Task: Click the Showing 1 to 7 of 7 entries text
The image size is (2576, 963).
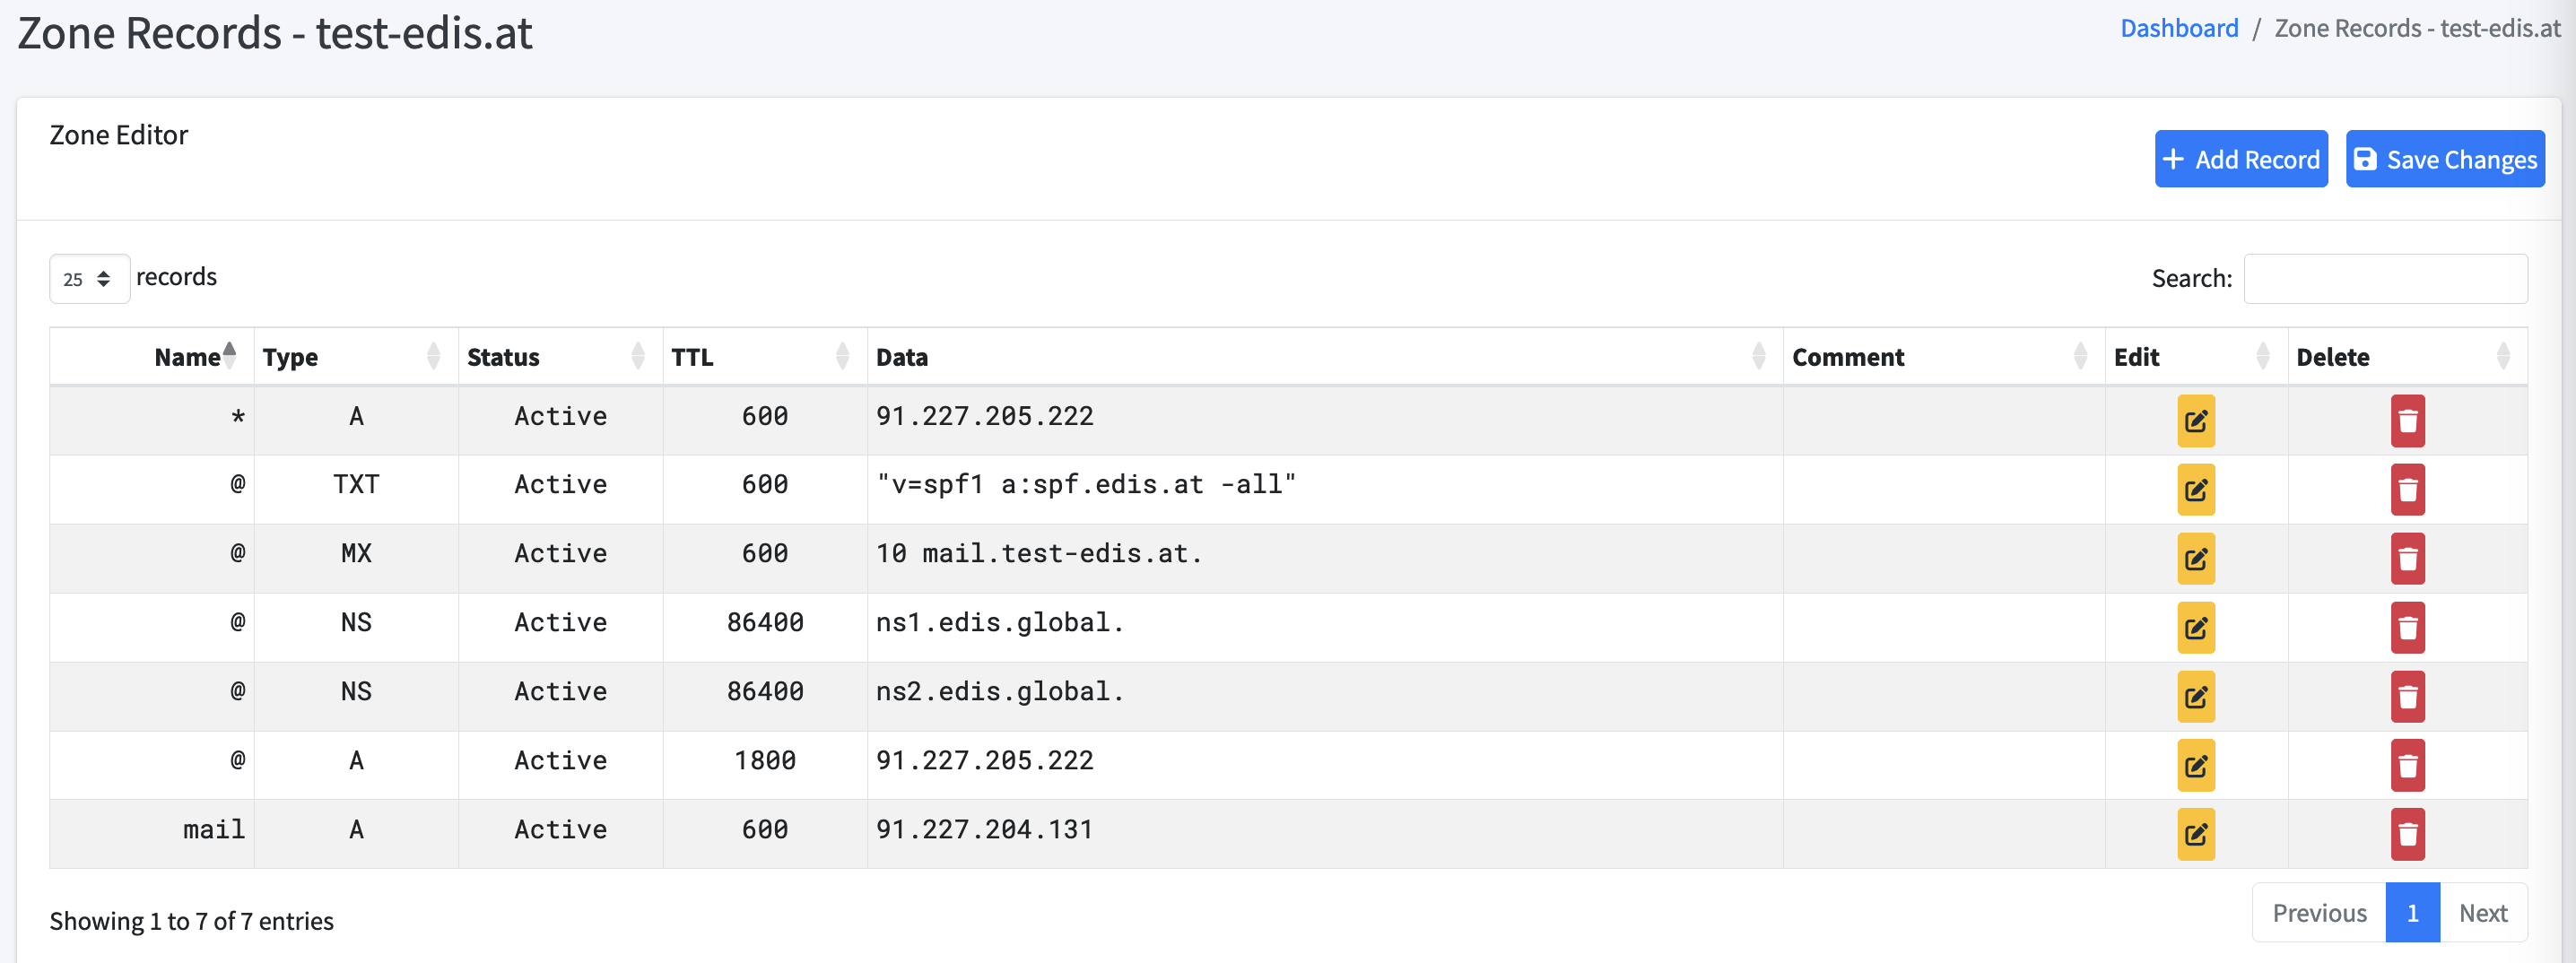Action: pyautogui.click(x=191, y=921)
